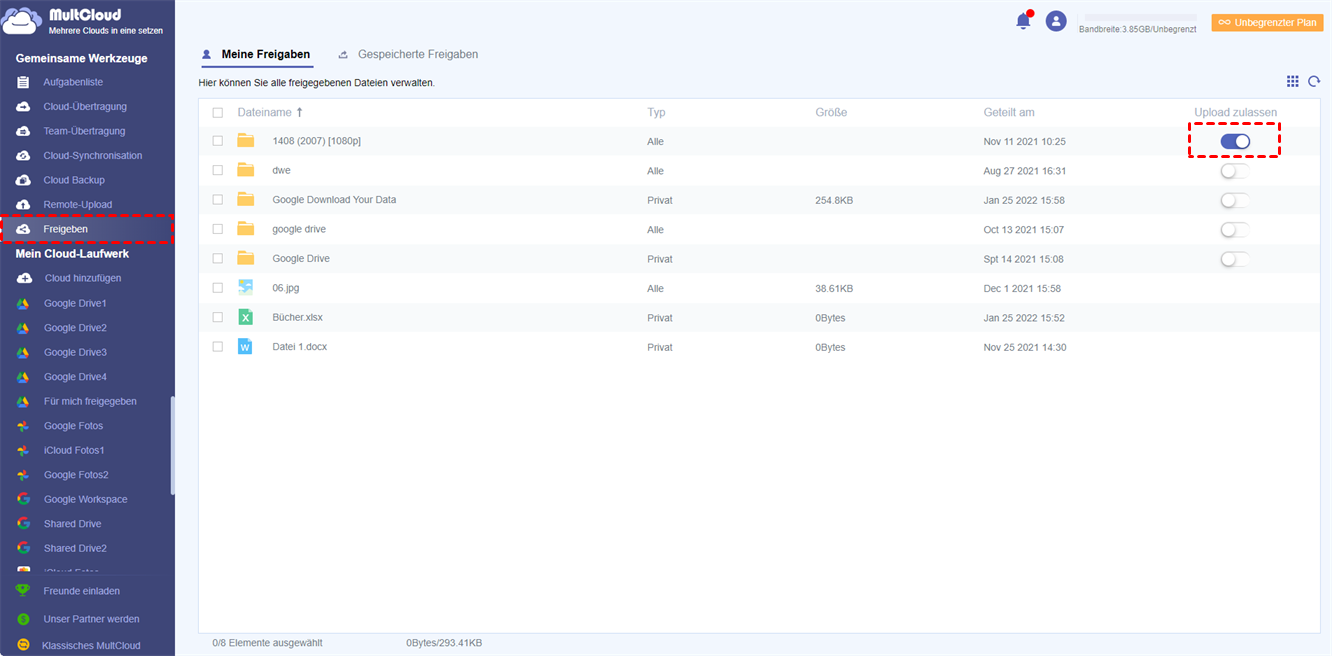This screenshot has width=1332, height=656.
Task: Open the notification bell
Action: click(x=1023, y=21)
